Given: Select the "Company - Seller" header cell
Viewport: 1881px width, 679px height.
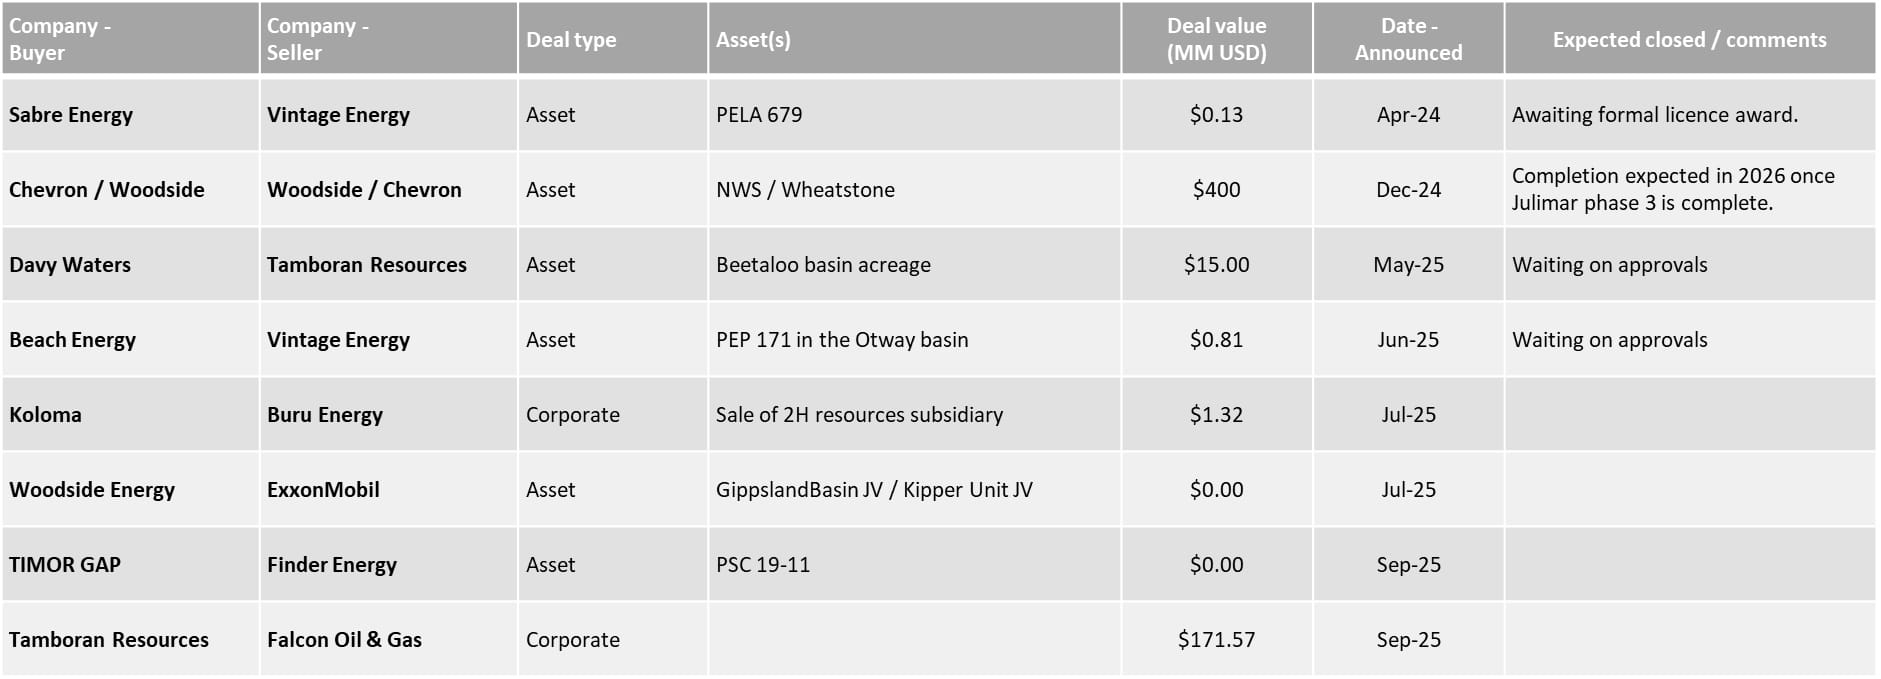Looking at the screenshot, I should 318,39.
